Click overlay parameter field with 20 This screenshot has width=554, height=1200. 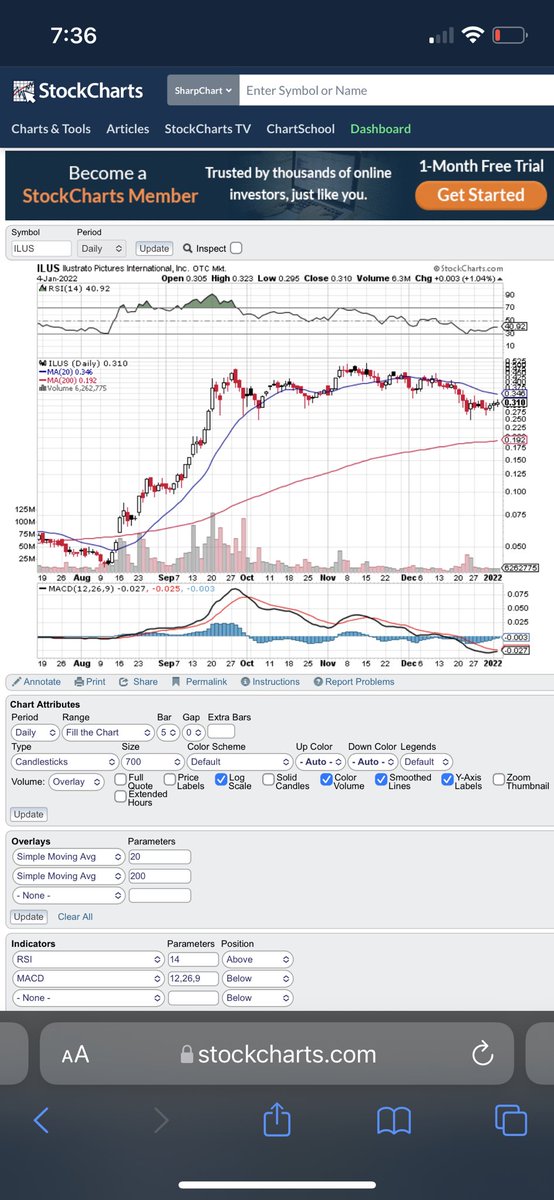(159, 857)
